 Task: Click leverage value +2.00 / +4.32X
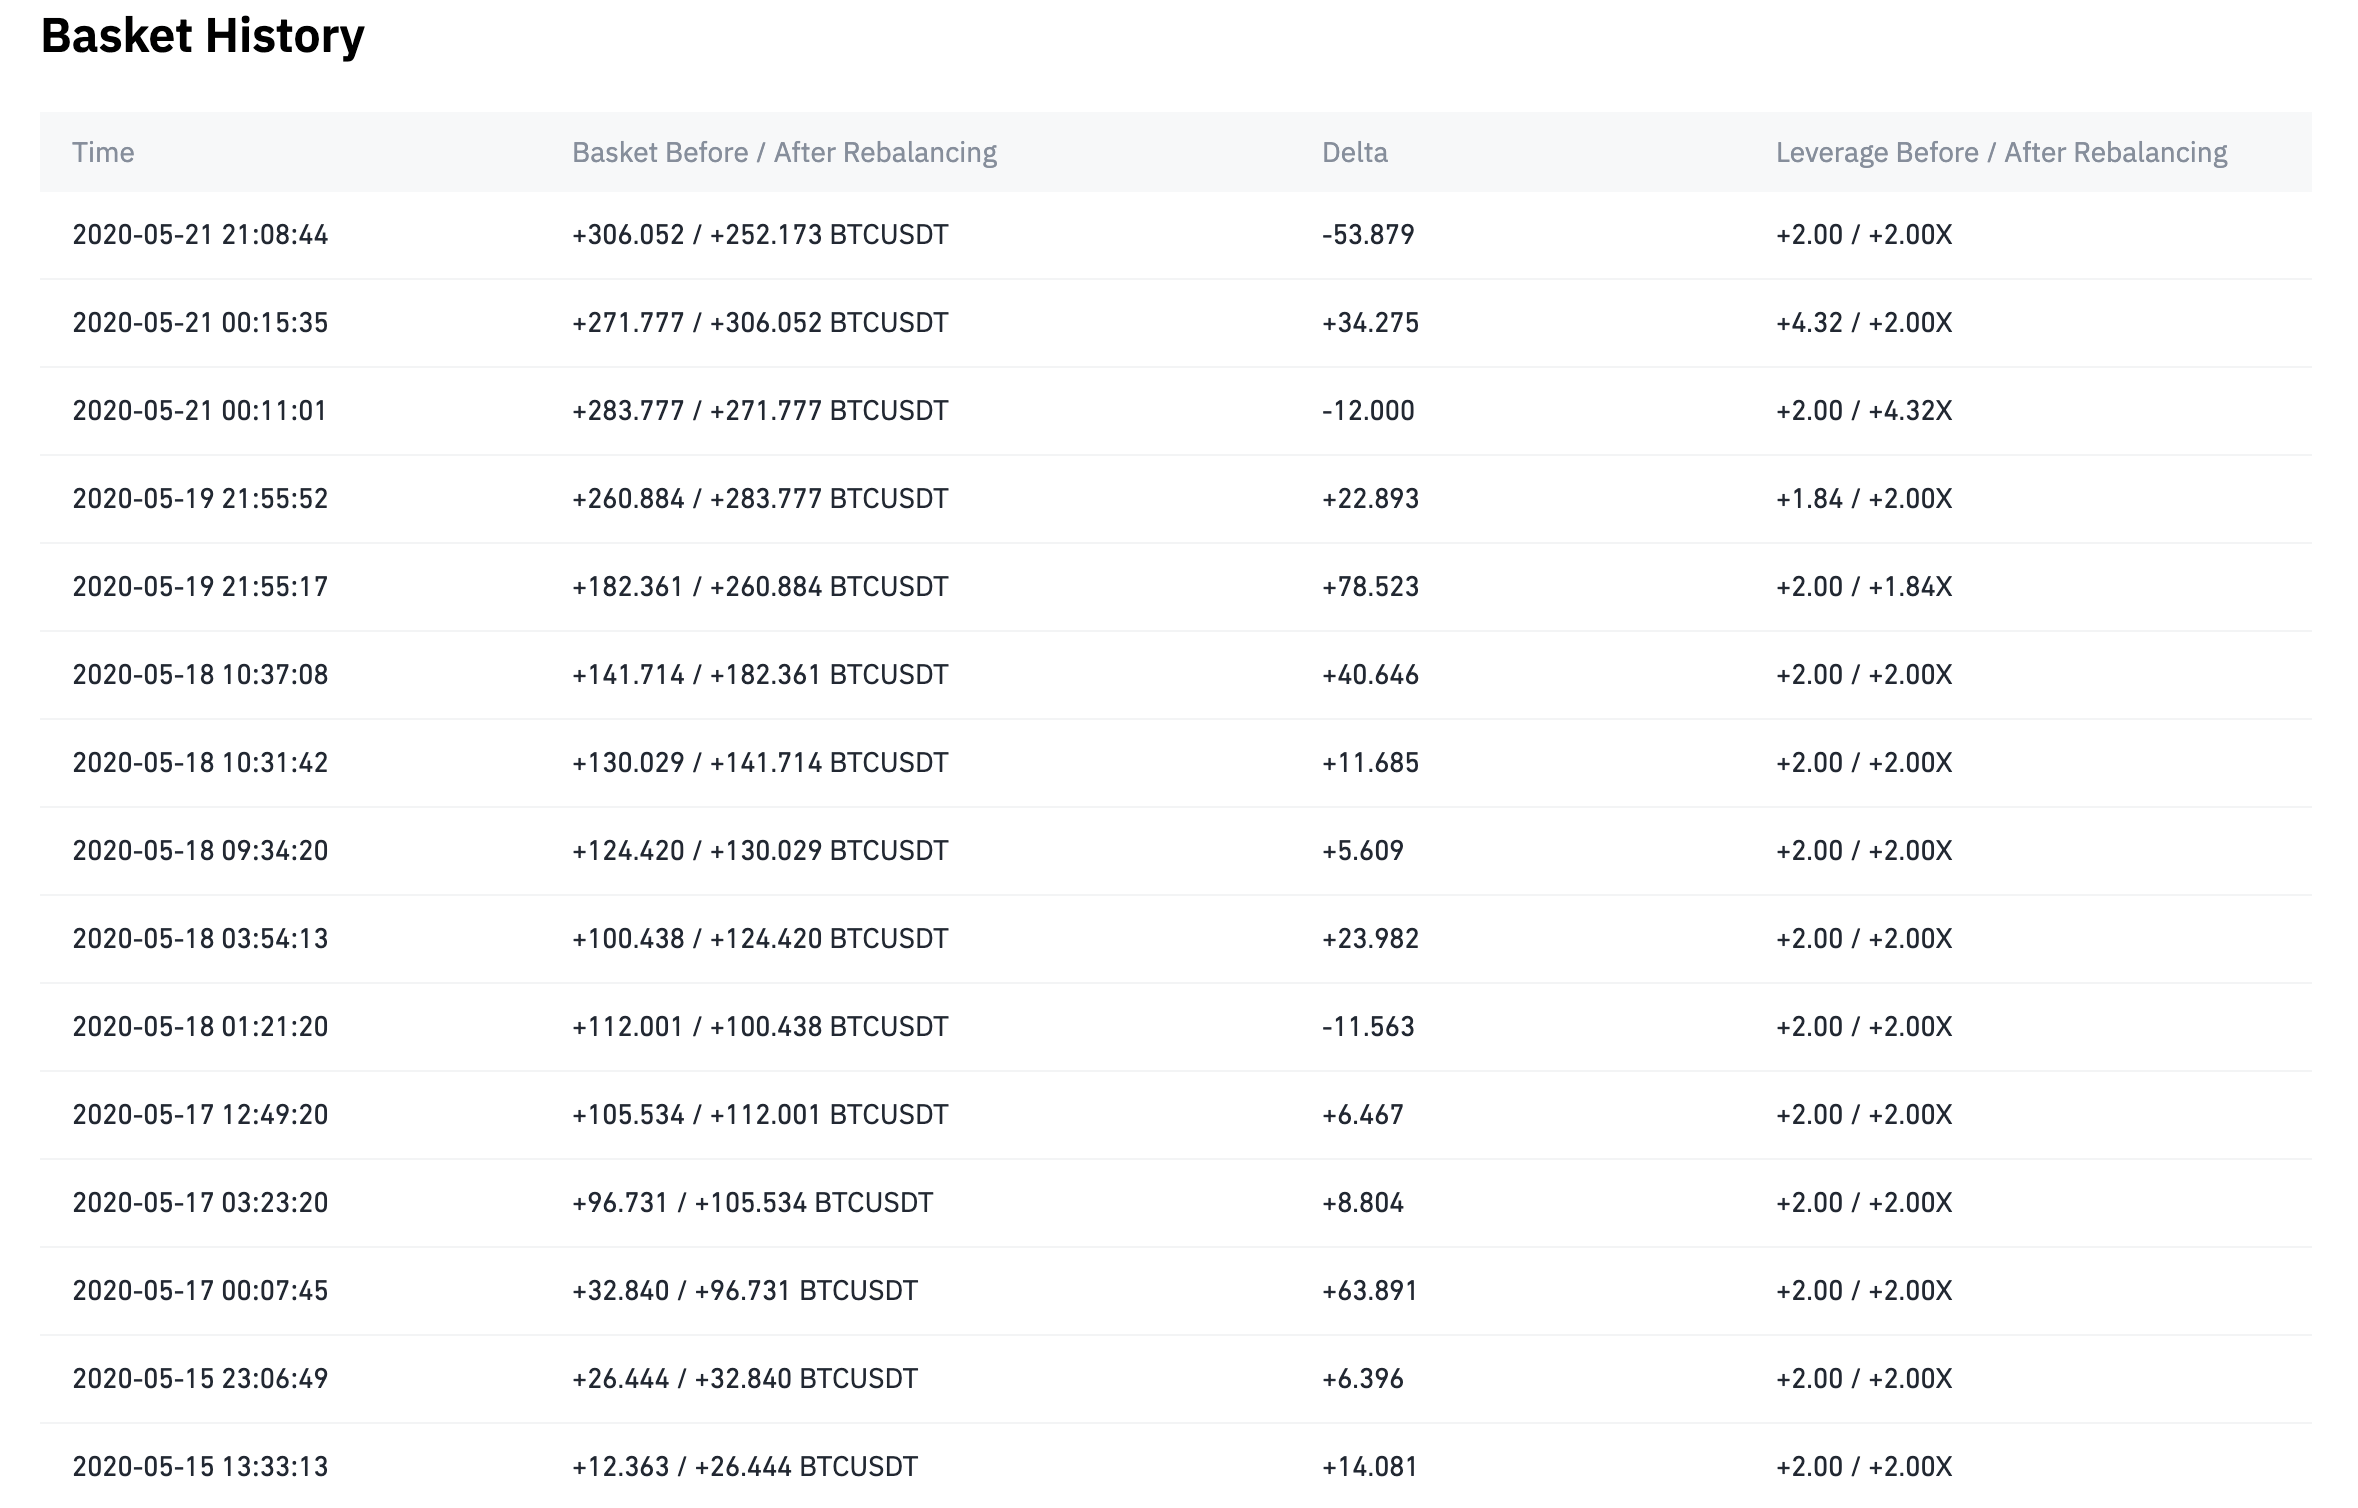(1864, 411)
